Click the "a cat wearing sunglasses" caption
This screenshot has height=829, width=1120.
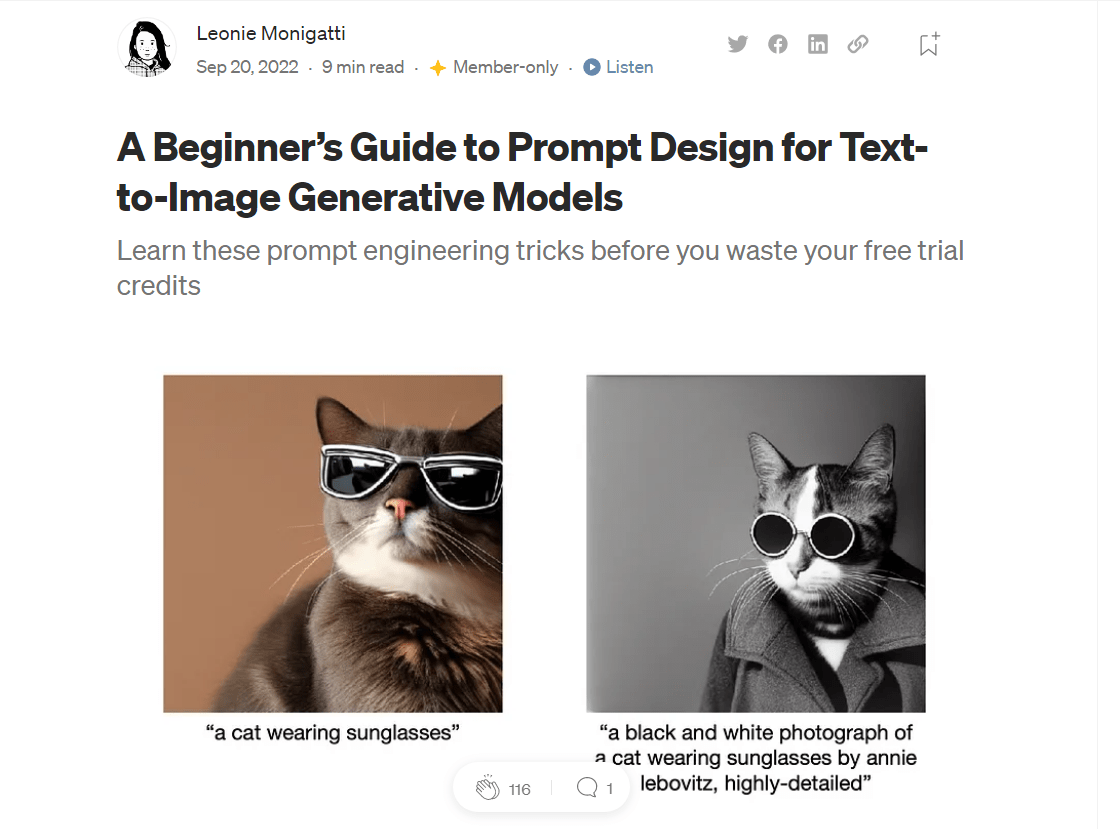click(332, 733)
